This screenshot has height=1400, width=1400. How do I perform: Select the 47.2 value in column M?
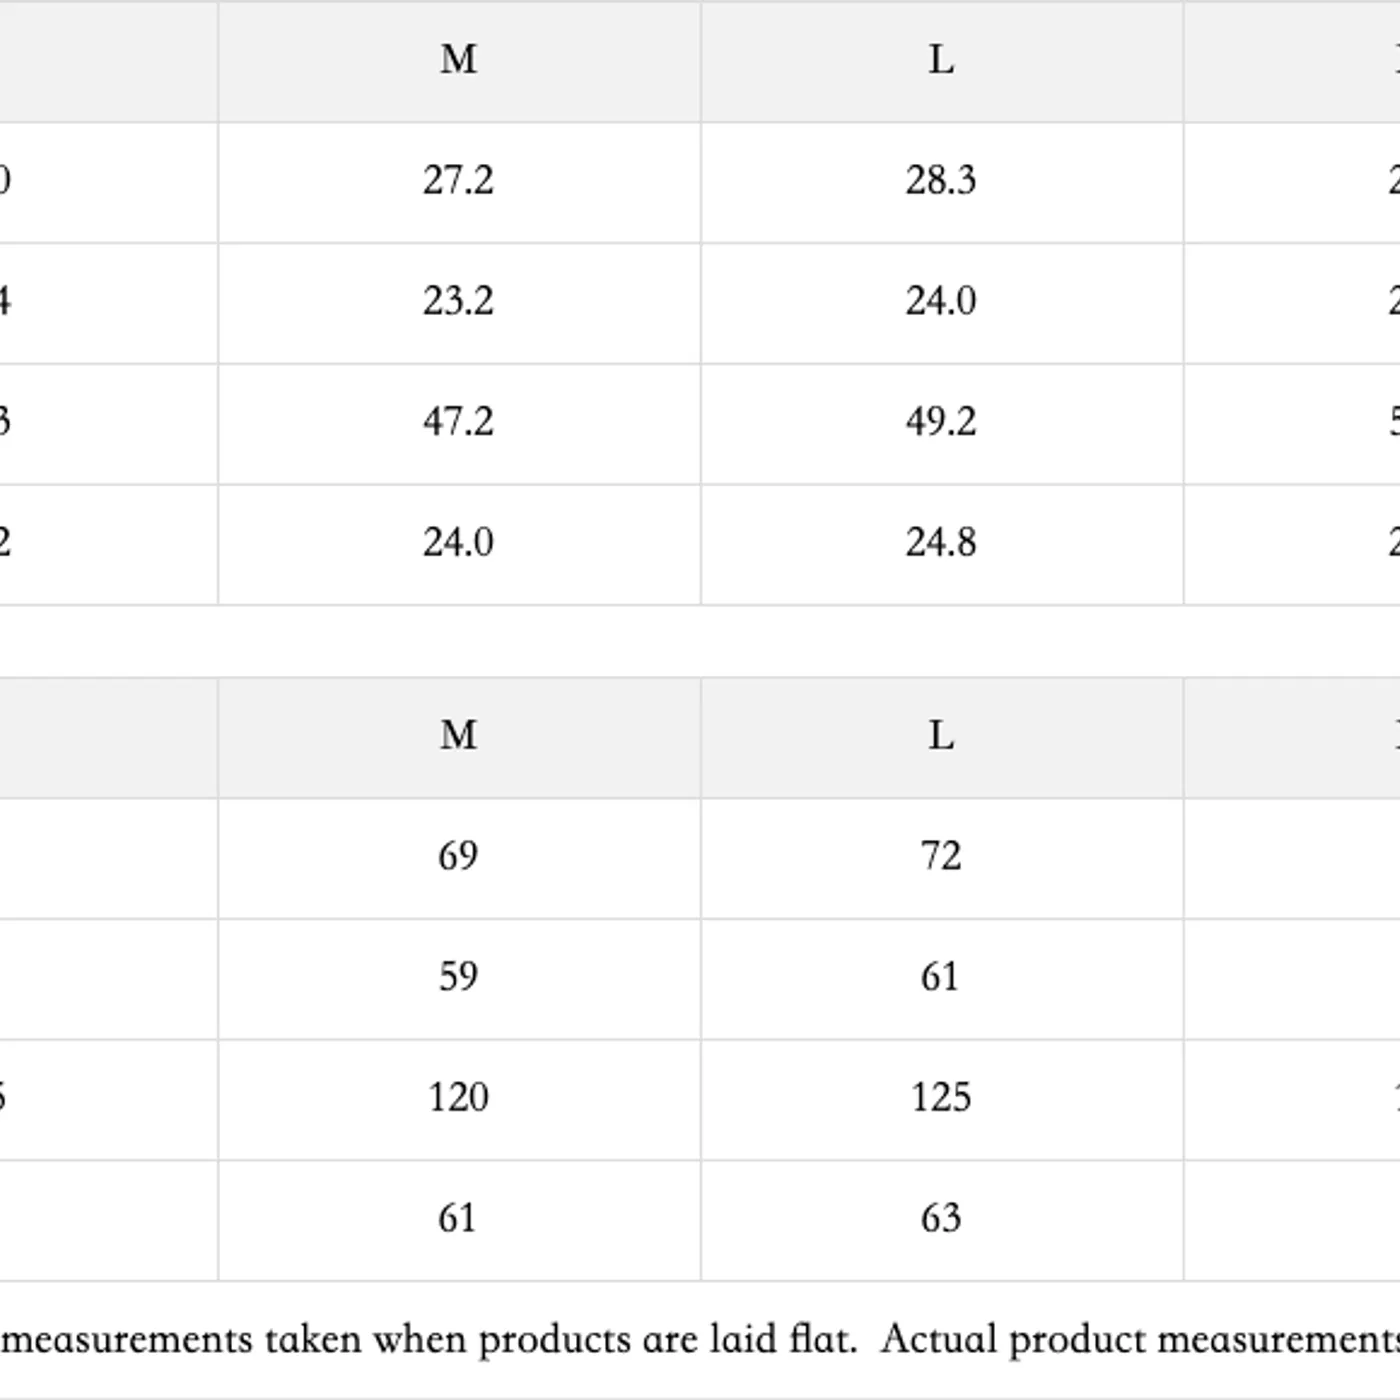(x=458, y=422)
